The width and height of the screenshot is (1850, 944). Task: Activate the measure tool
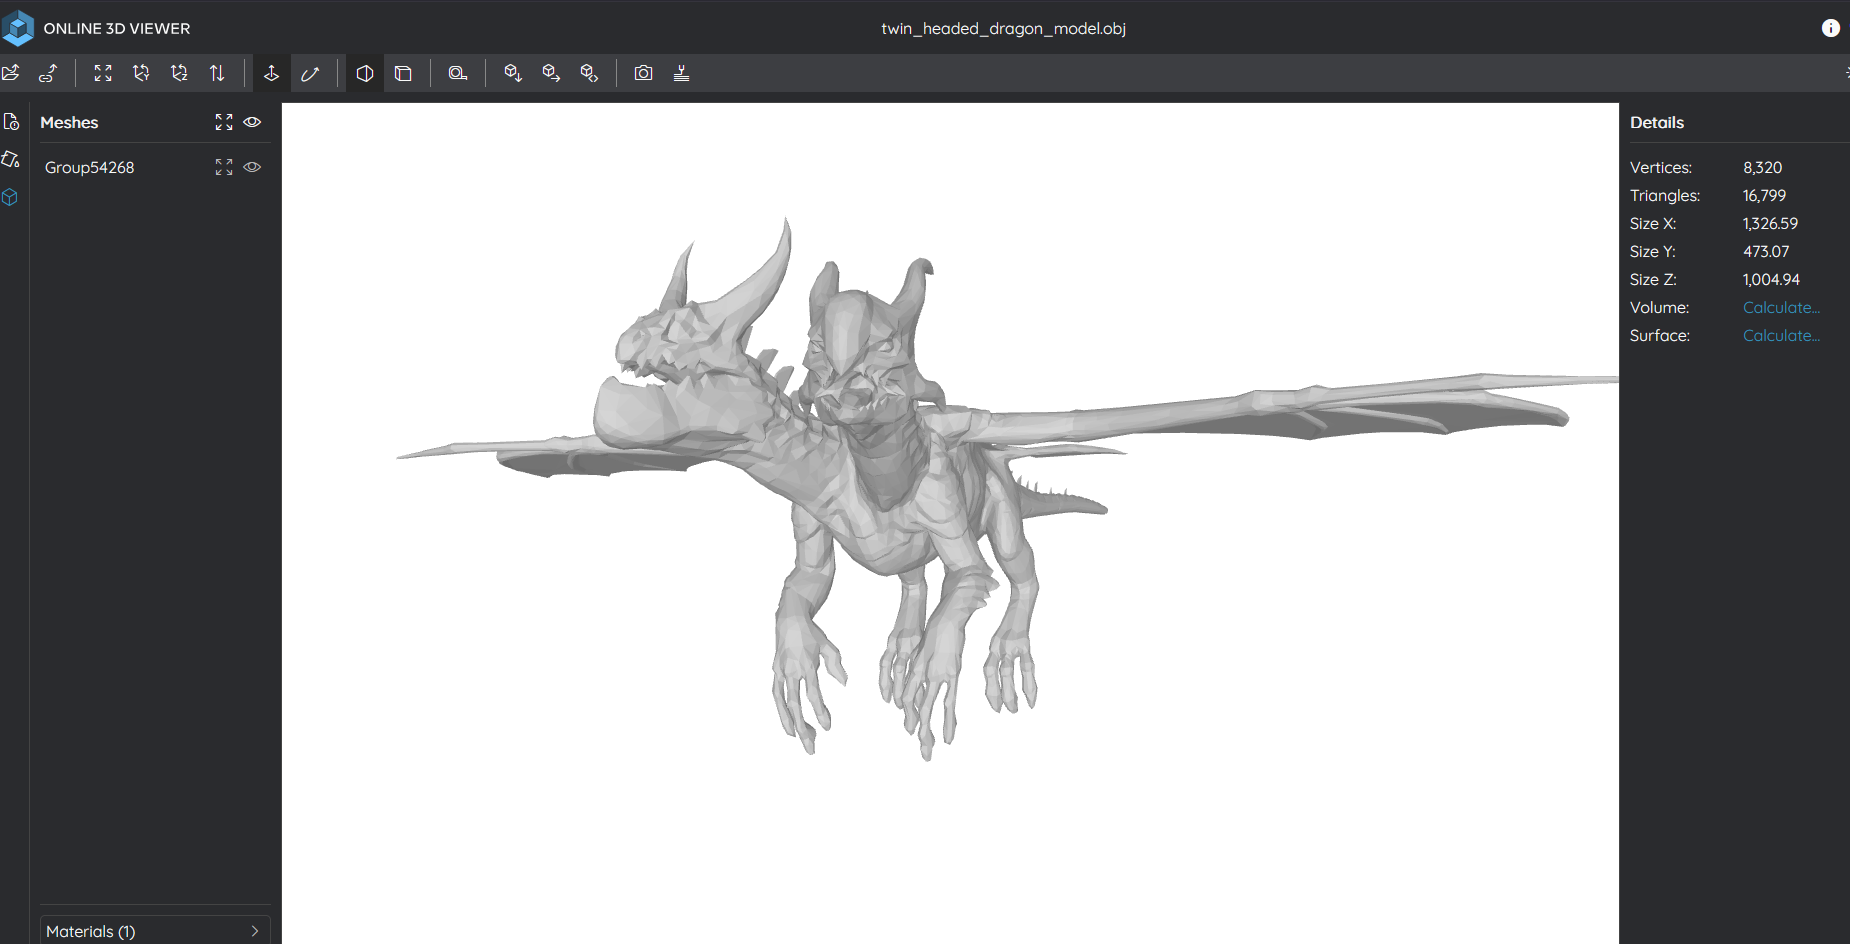click(458, 73)
